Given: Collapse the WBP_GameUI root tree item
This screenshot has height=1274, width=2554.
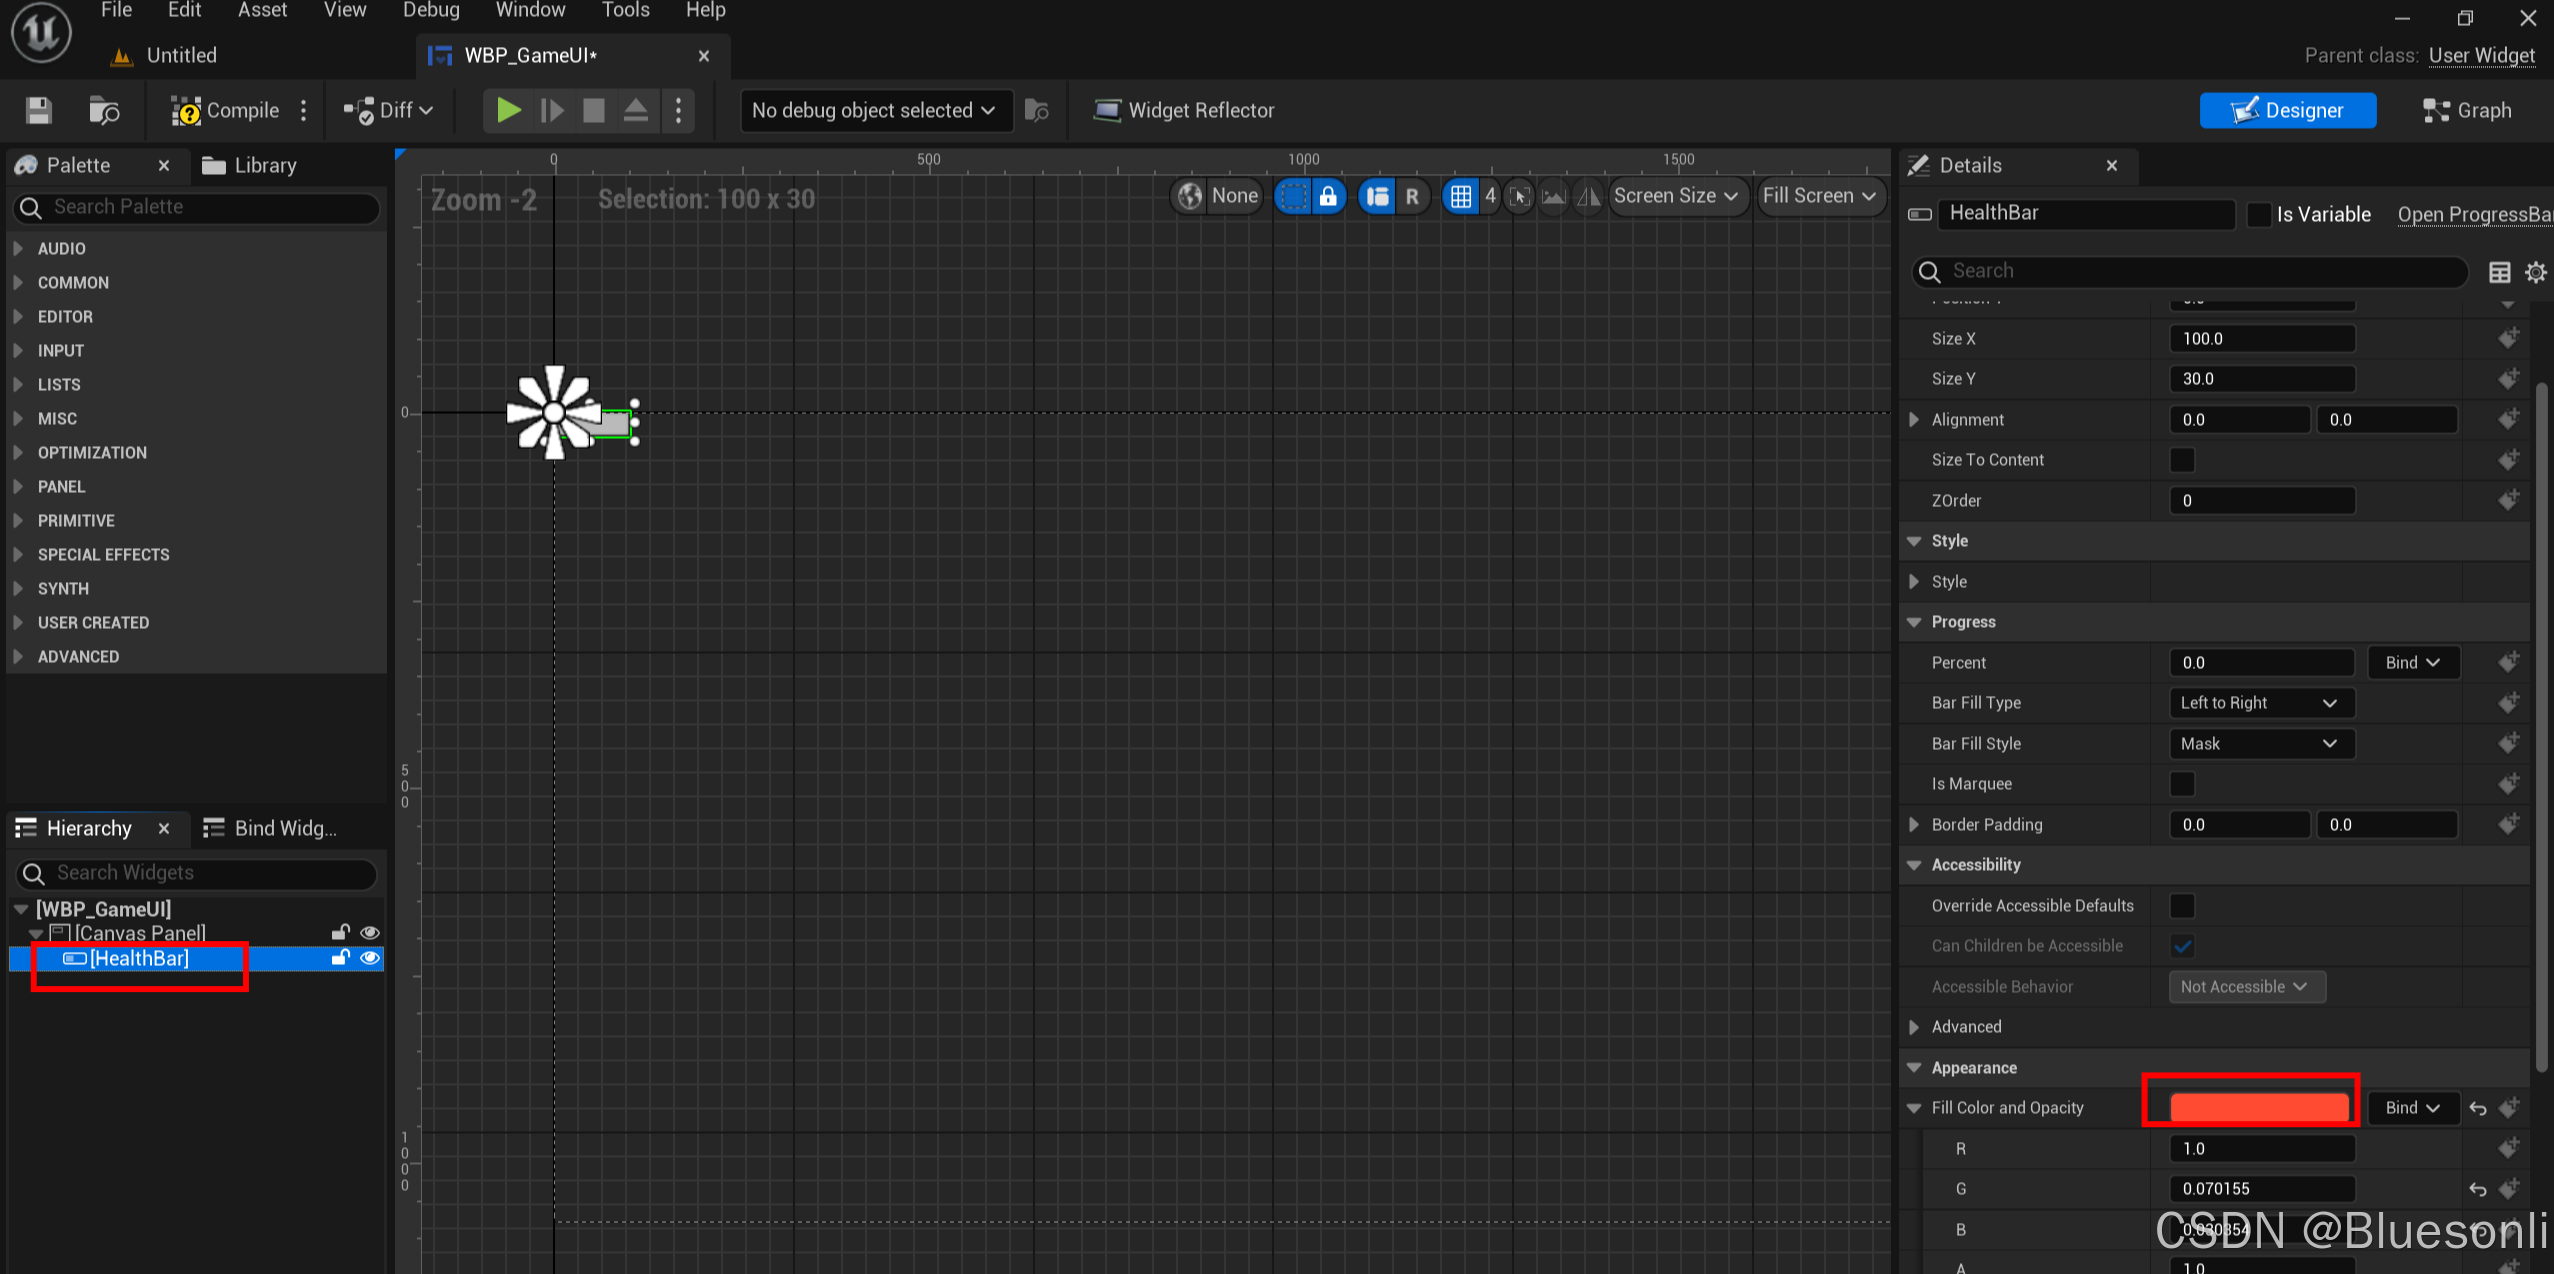Looking at the screenshot, I should [21, 909].
